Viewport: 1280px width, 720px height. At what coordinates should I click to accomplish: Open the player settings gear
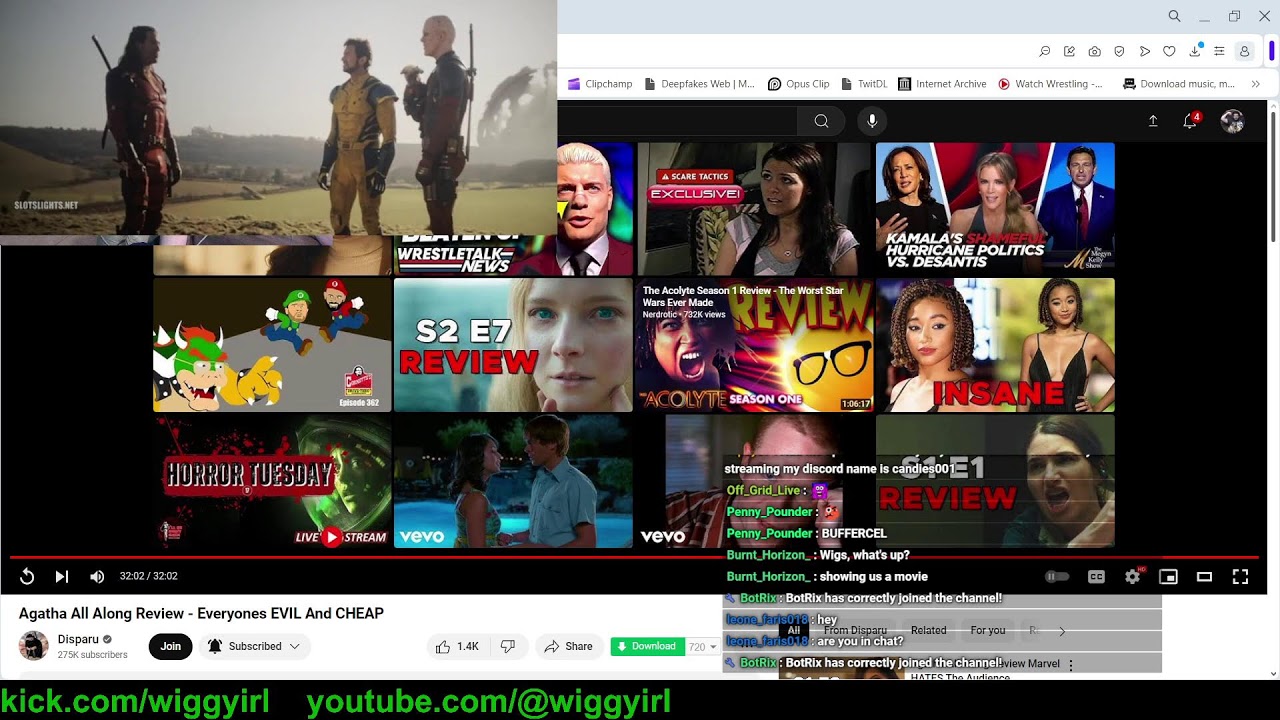point(1132,576)
